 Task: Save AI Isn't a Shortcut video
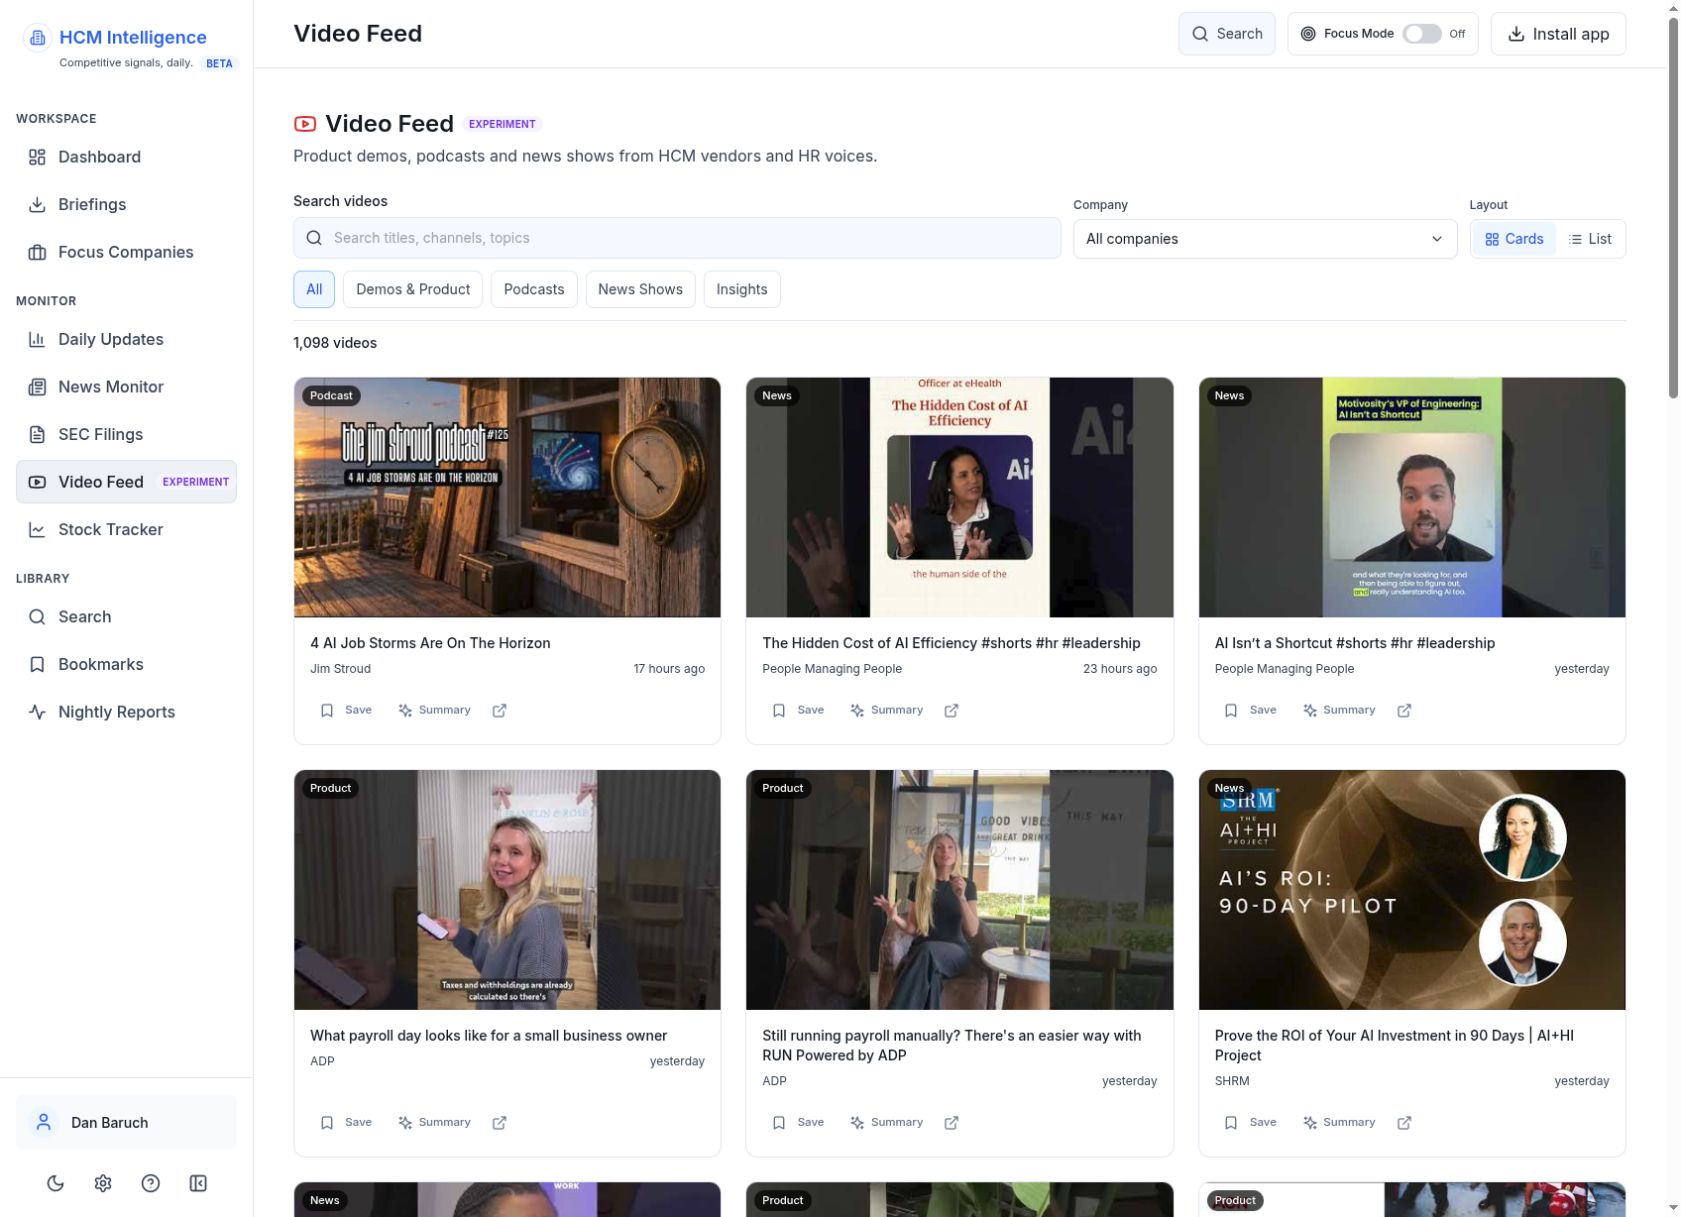[x=1250, y=710]
